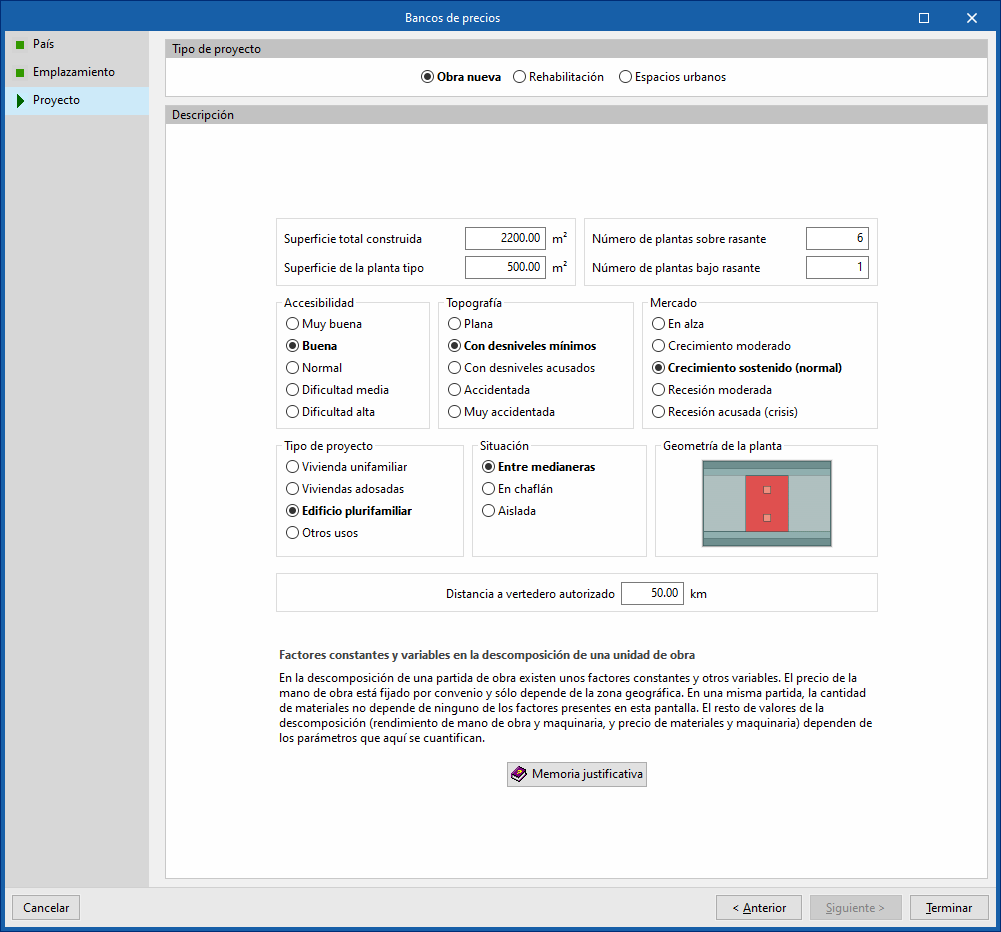Pick Viviendas adosadas project type
Screen dimensions: 1001x932
(345, 489)
